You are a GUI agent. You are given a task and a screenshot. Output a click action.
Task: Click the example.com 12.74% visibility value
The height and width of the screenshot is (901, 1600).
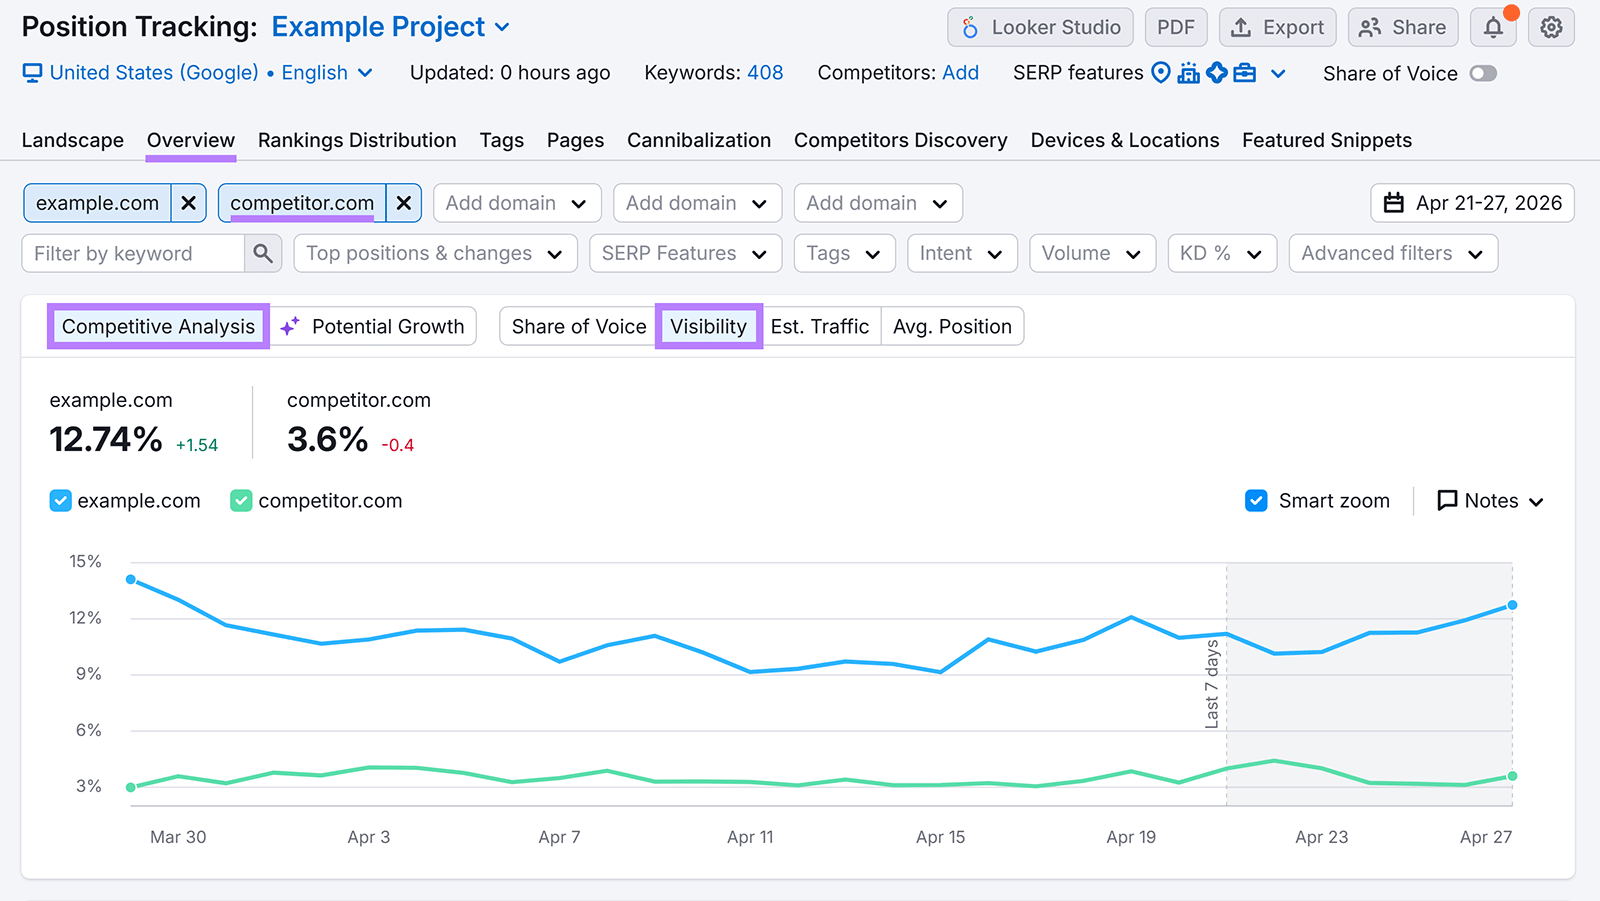[x=106, y=439]
